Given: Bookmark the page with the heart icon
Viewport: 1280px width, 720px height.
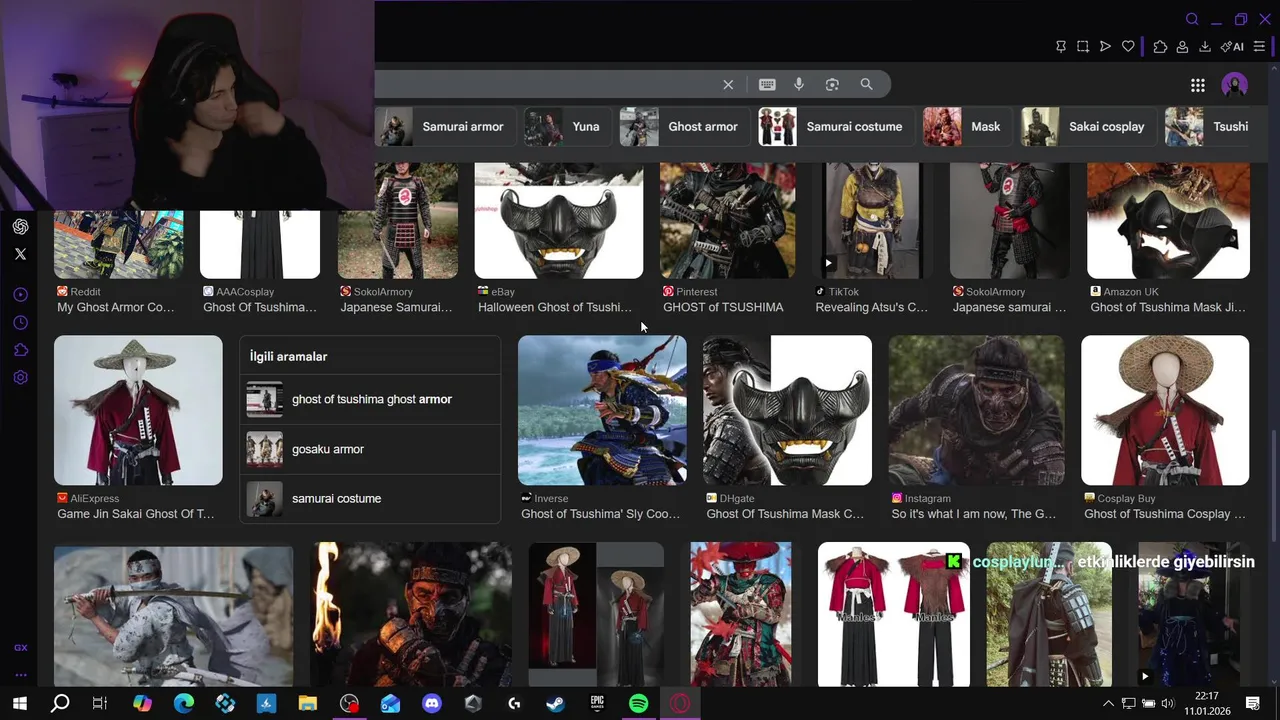Looking at the screenshot, I should [1128, 47].
